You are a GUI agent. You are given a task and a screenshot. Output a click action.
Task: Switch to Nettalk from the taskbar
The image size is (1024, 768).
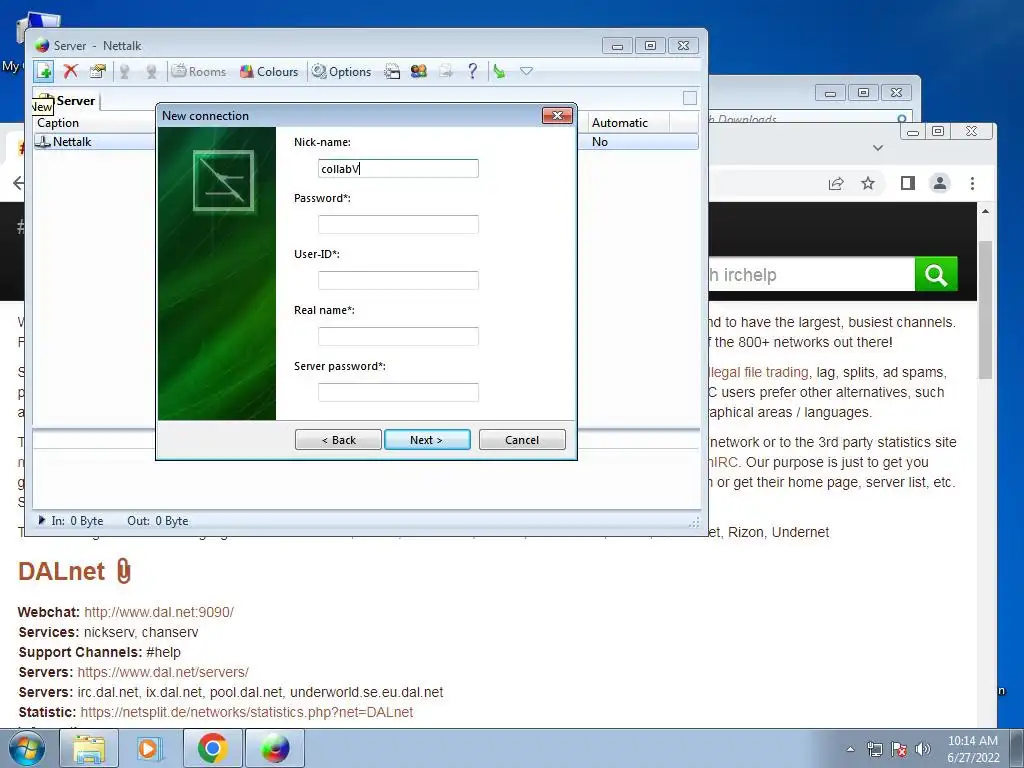(275, 748)
